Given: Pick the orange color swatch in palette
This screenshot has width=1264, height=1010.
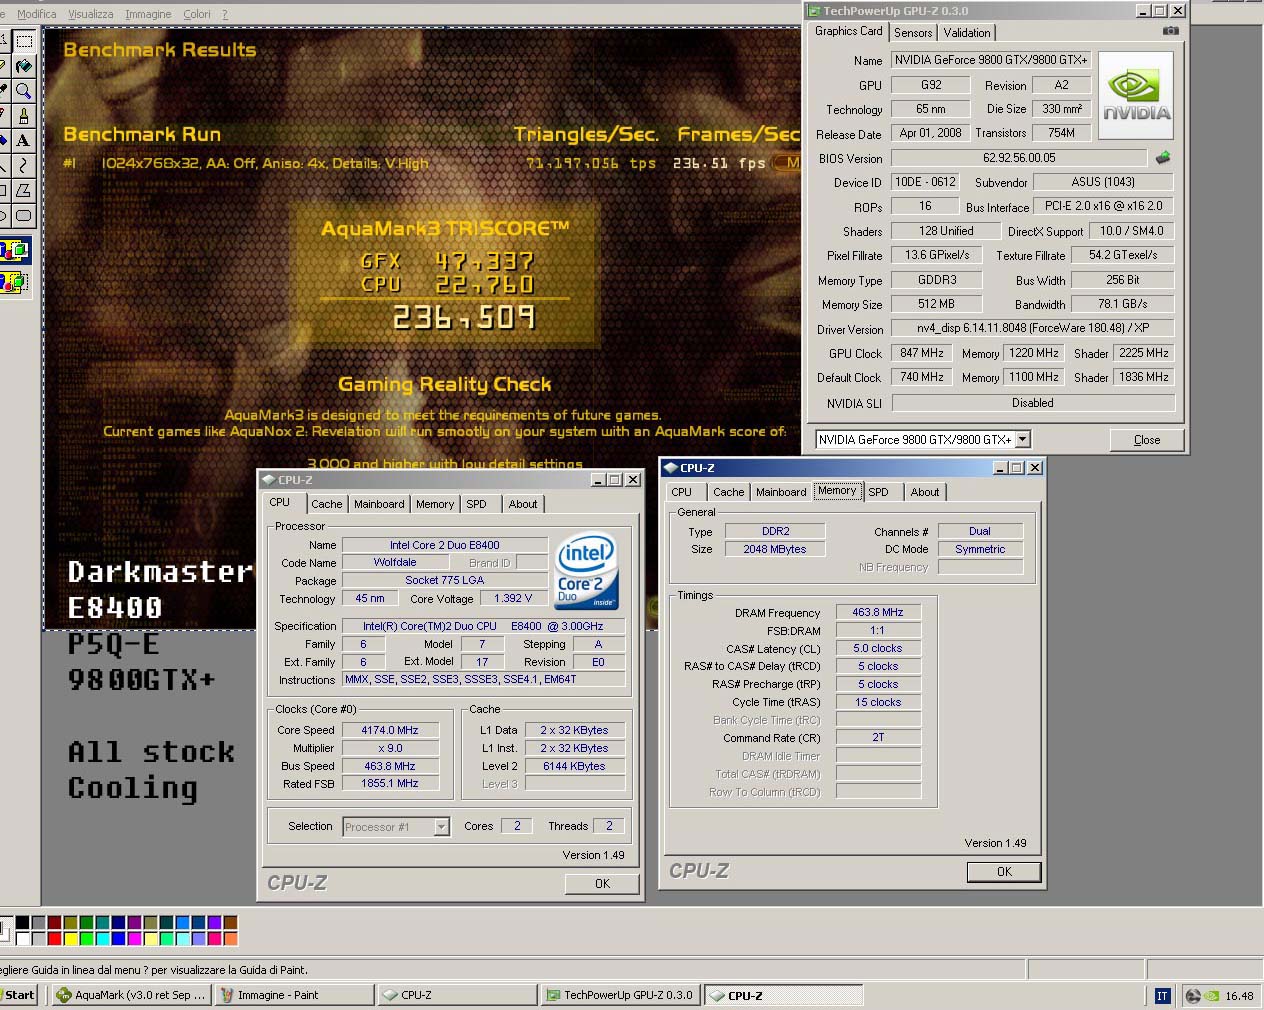Looking at the screenshot, I should 231,938.
